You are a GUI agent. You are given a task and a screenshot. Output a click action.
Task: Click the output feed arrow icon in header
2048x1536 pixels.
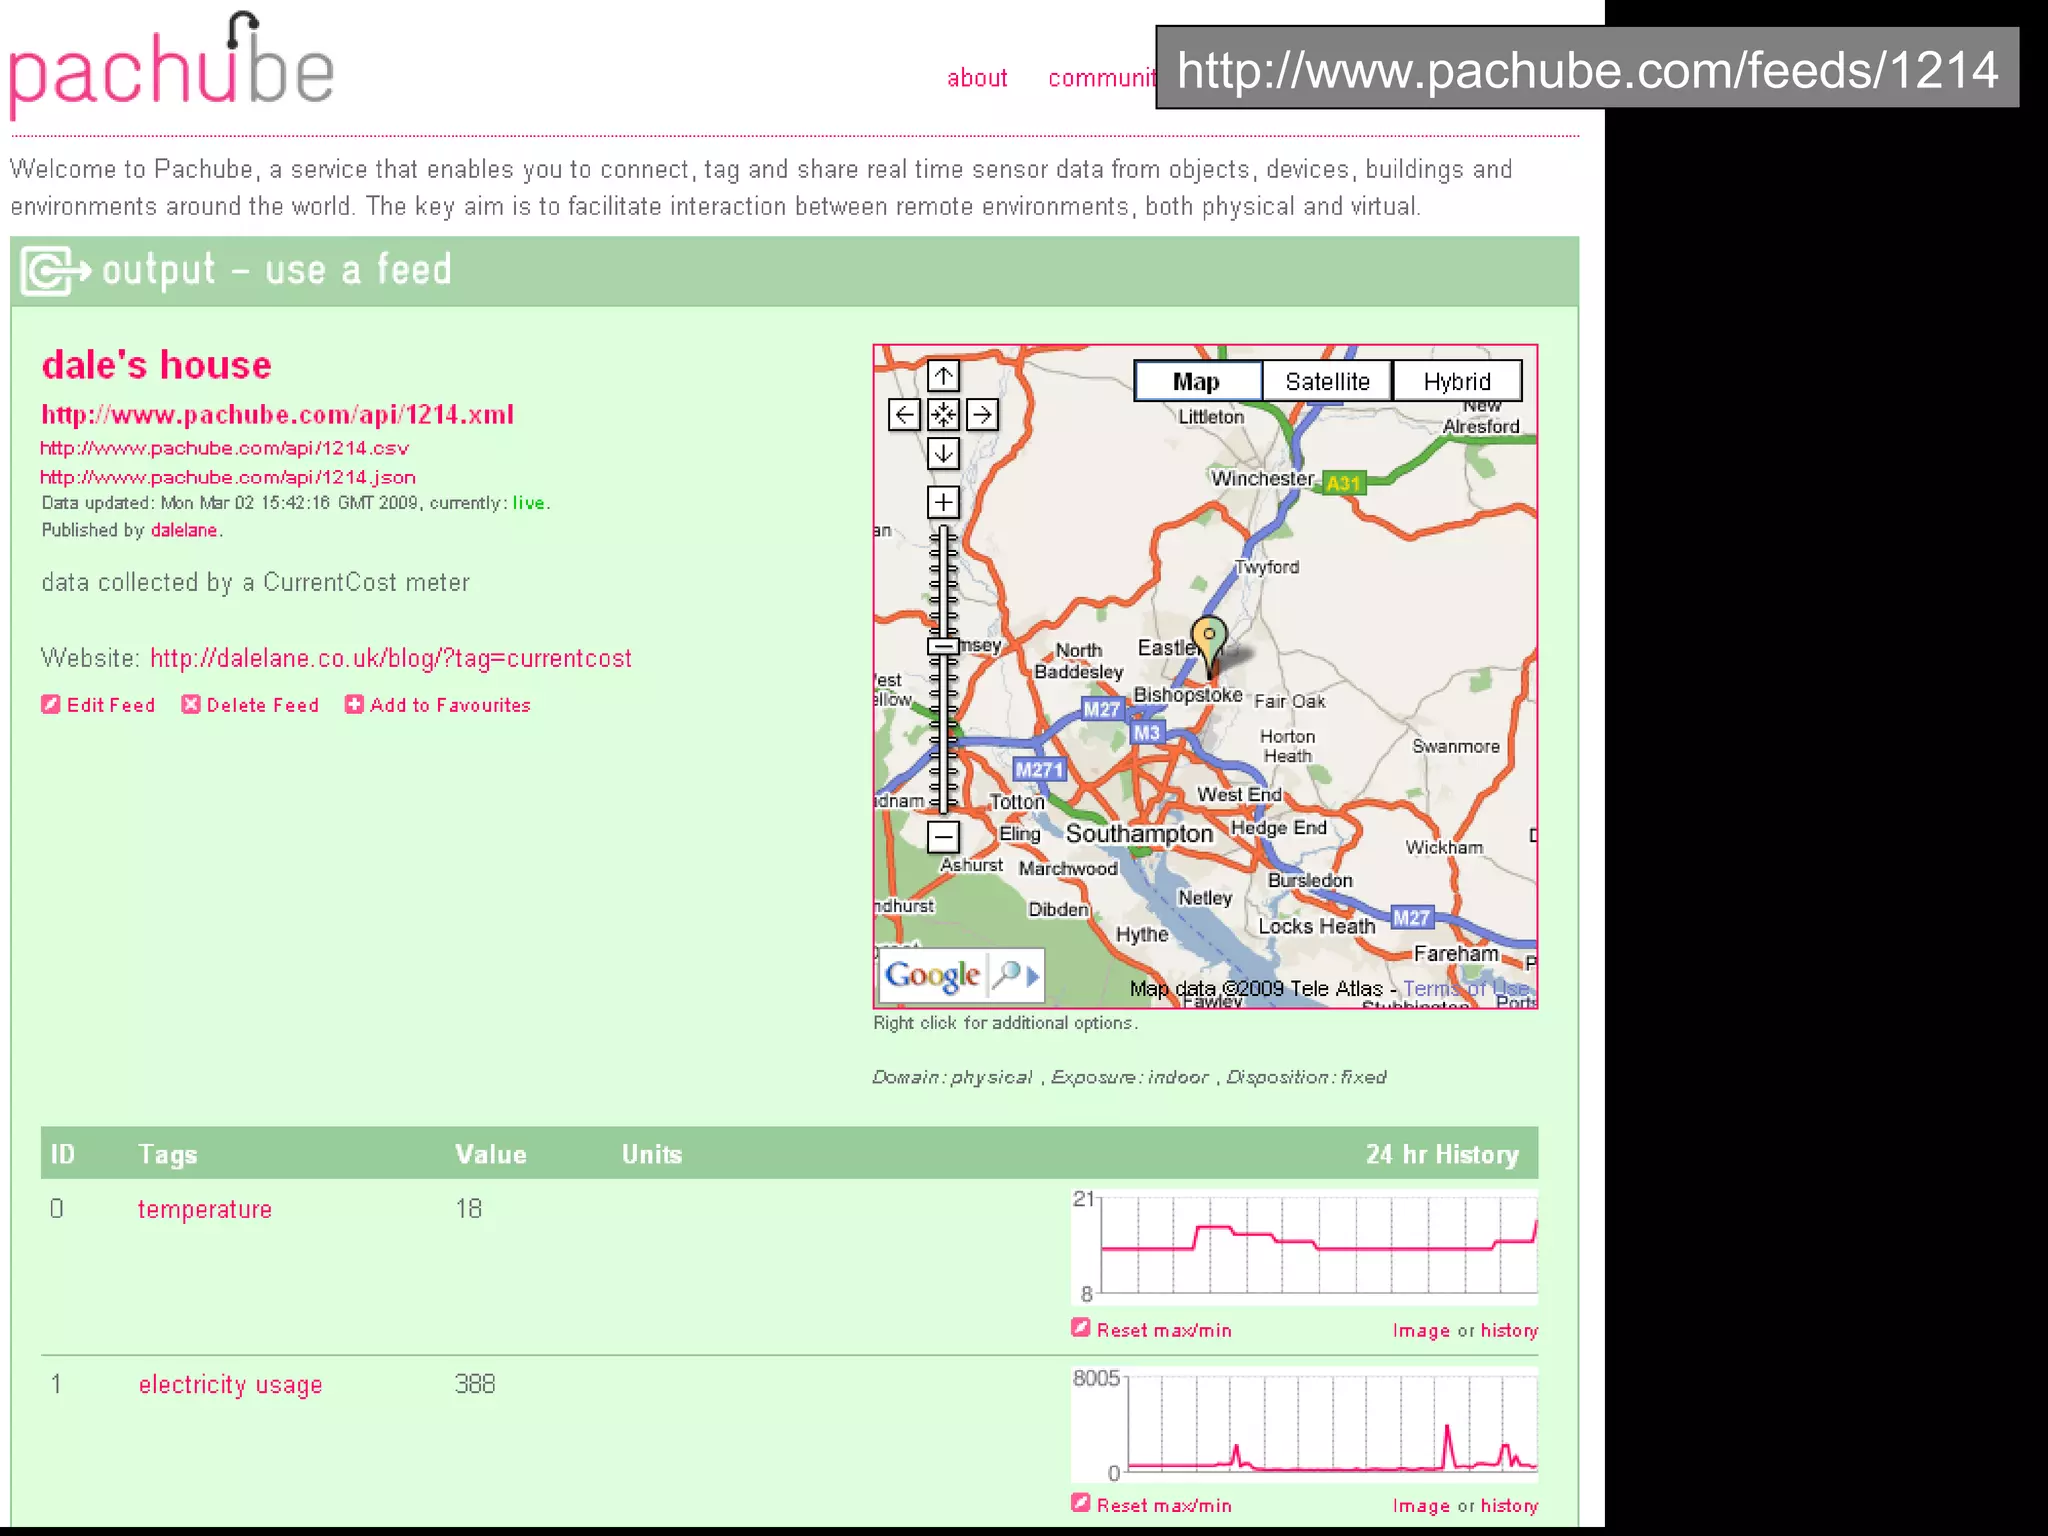[x=56, y=270]
